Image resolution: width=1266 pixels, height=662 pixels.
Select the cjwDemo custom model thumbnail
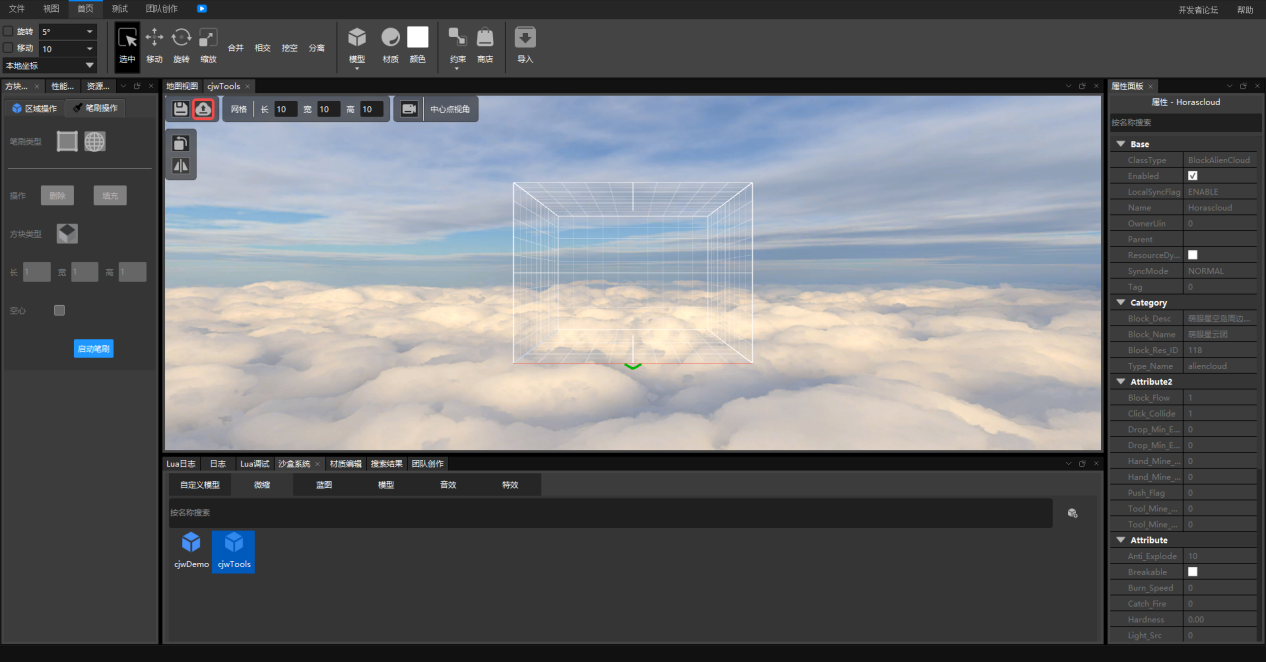tap(191, 550)
